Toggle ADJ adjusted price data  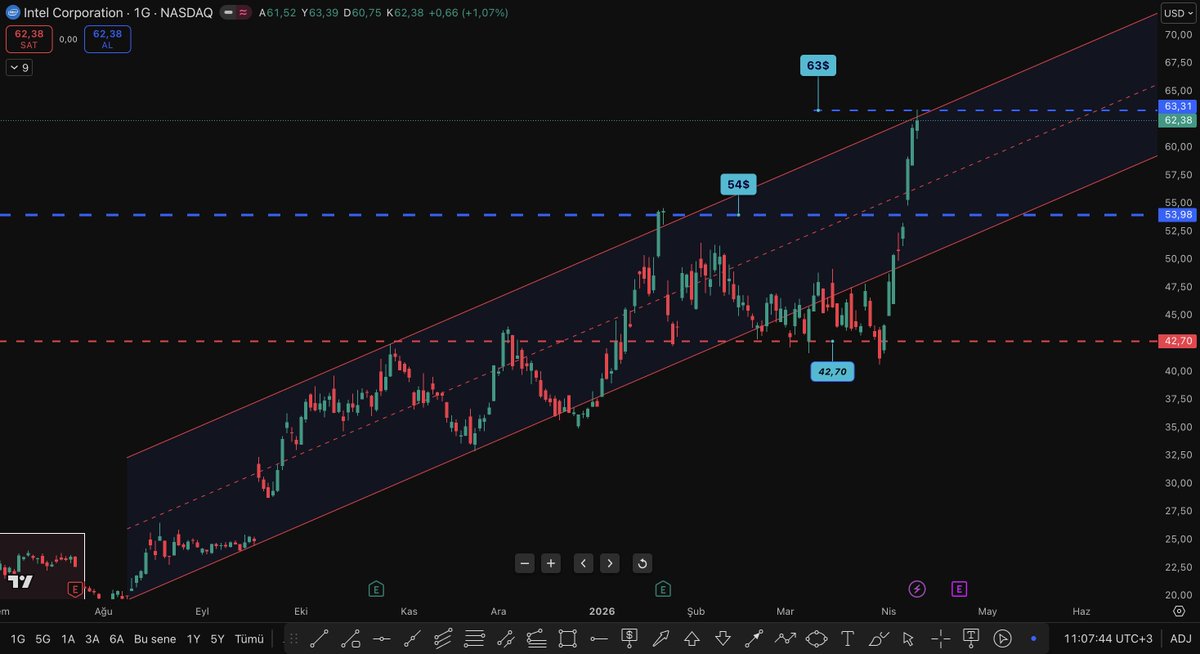point(1180,638)
